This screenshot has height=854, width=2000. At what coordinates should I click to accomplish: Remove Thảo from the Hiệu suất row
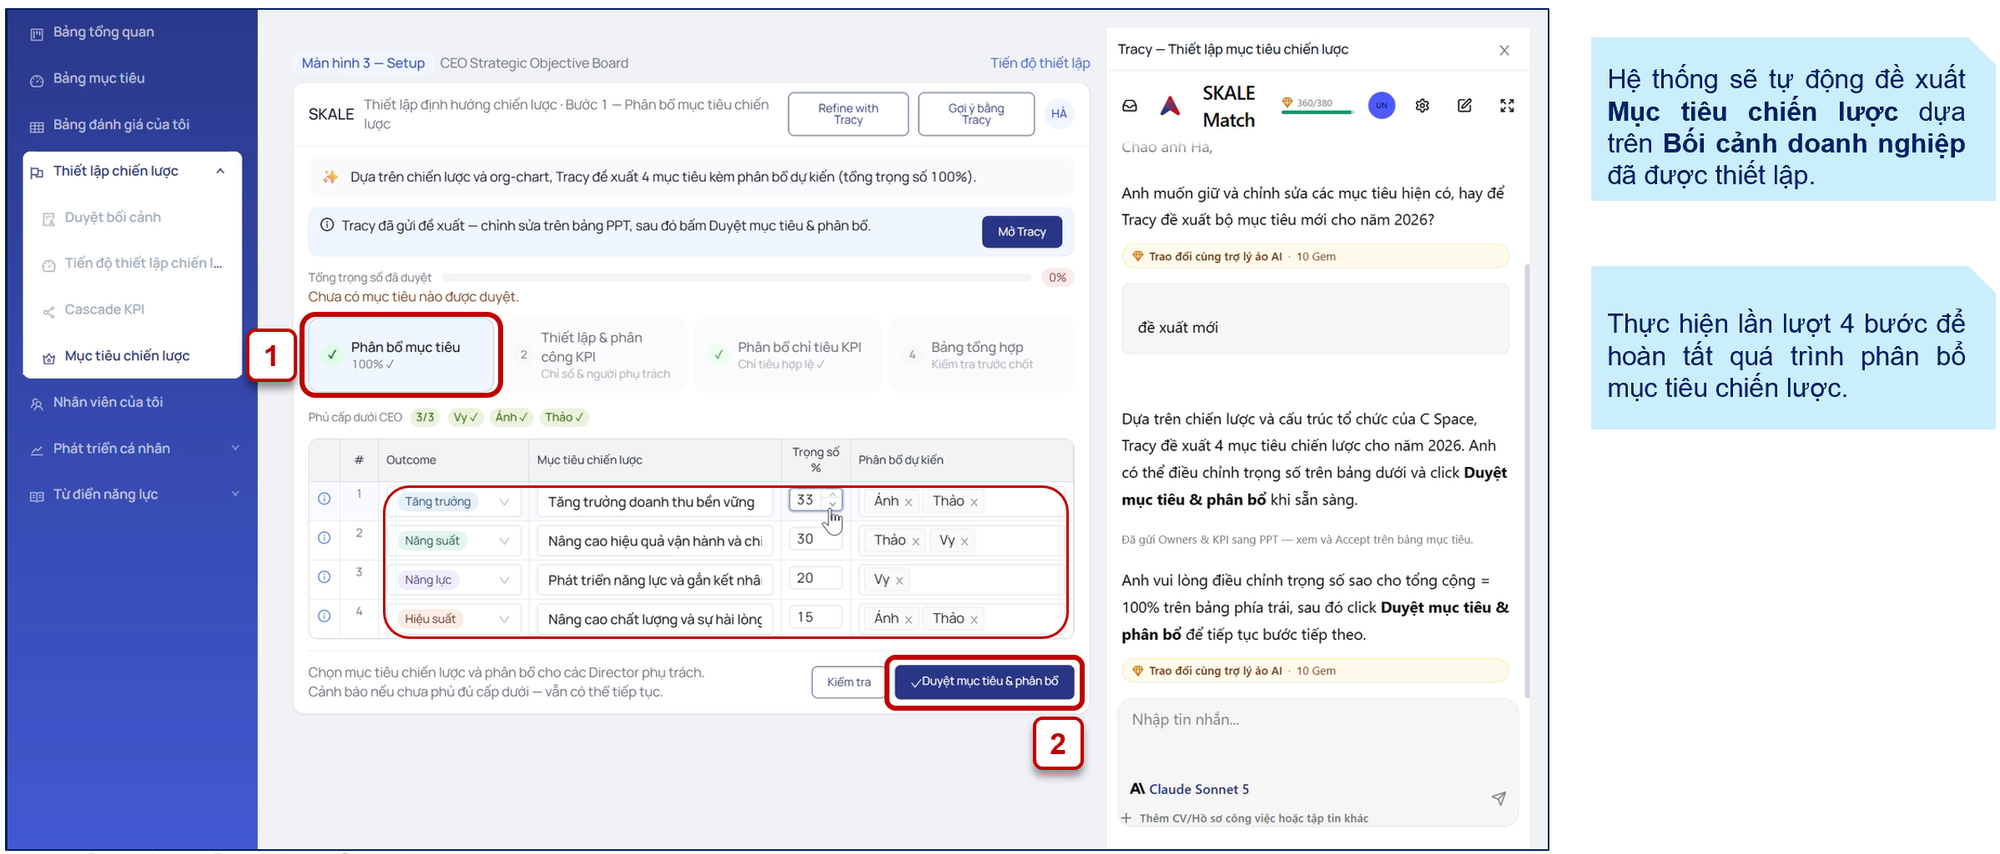(974, 619)
